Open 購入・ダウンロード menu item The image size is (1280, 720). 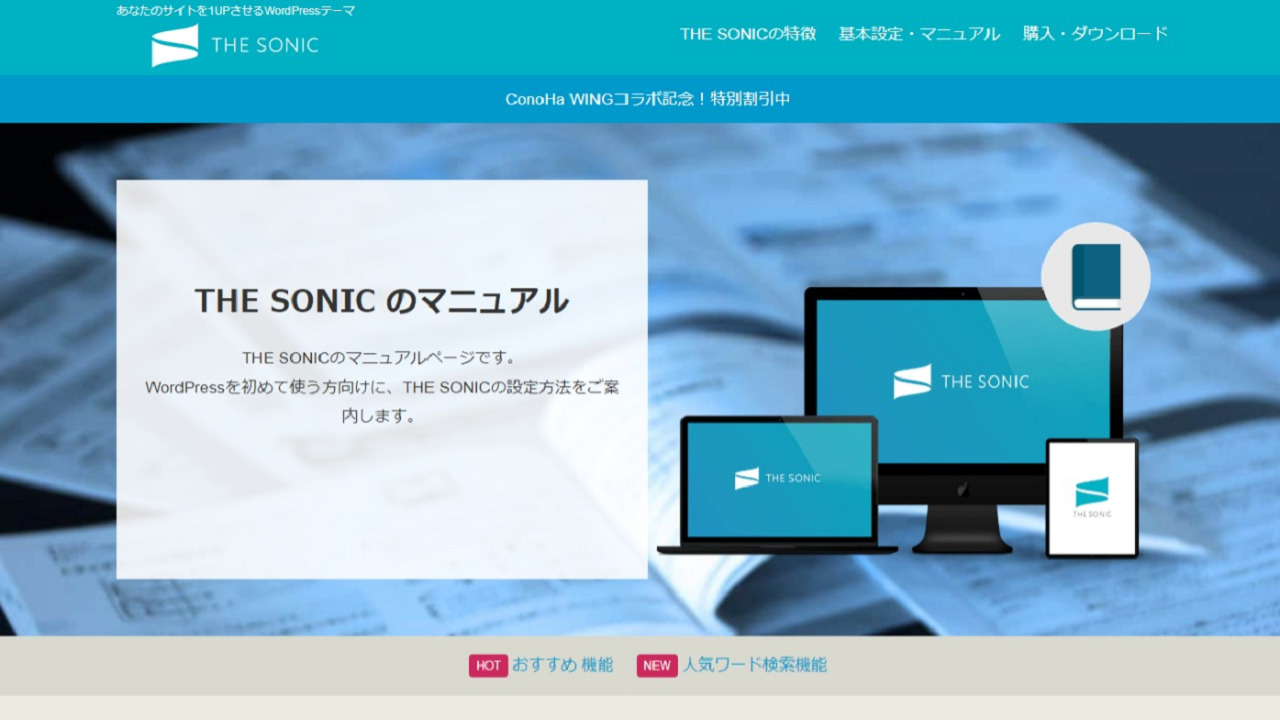click(1095, 34)
